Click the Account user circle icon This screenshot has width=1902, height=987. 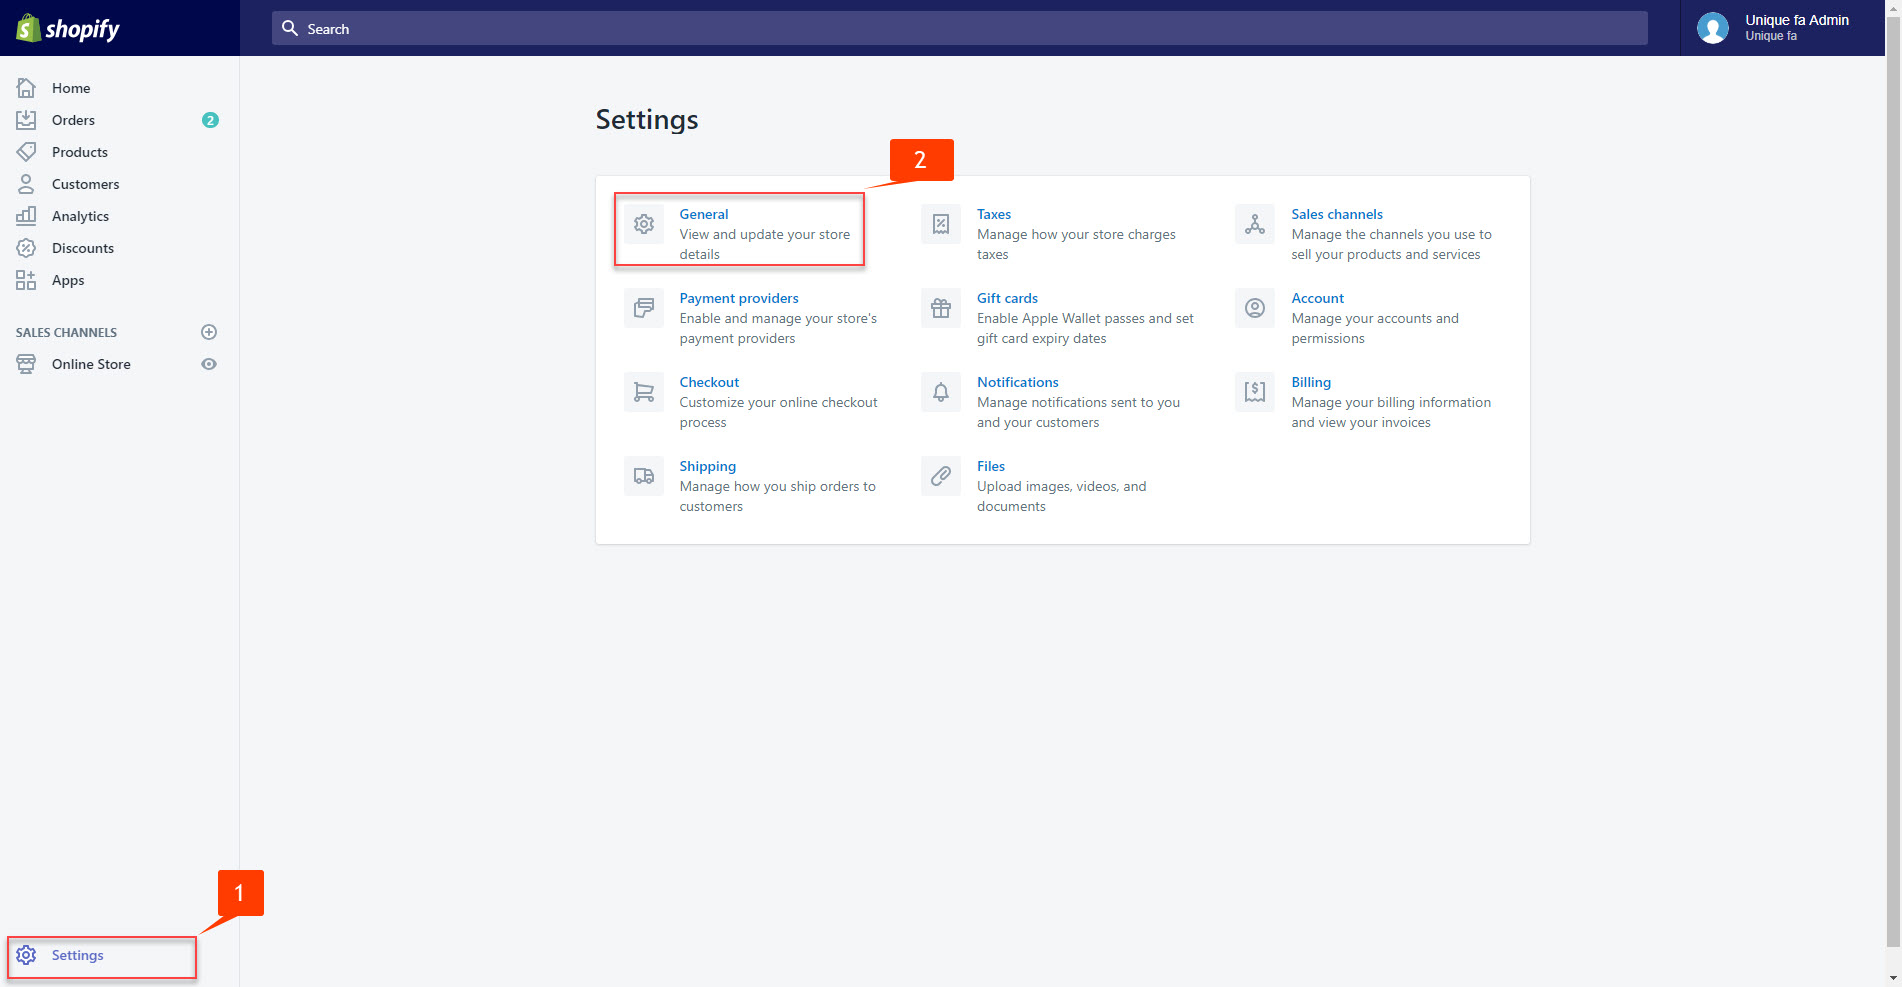1255,308
